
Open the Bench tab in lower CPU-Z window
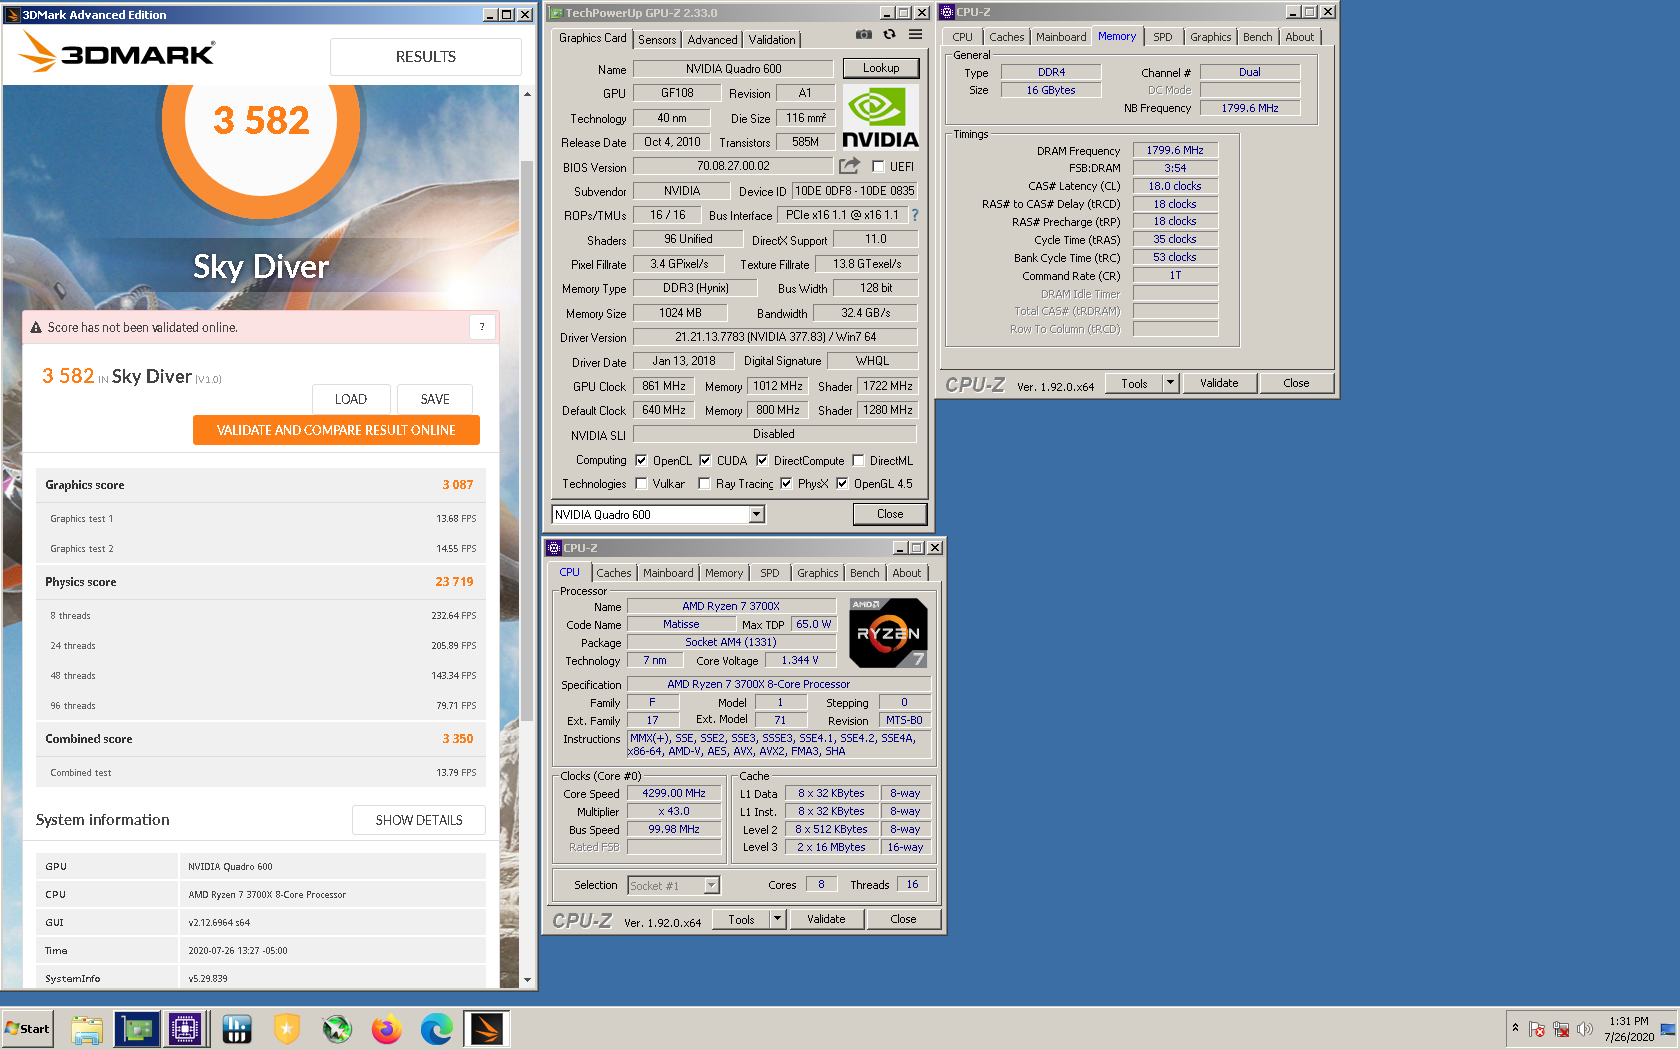865,573
